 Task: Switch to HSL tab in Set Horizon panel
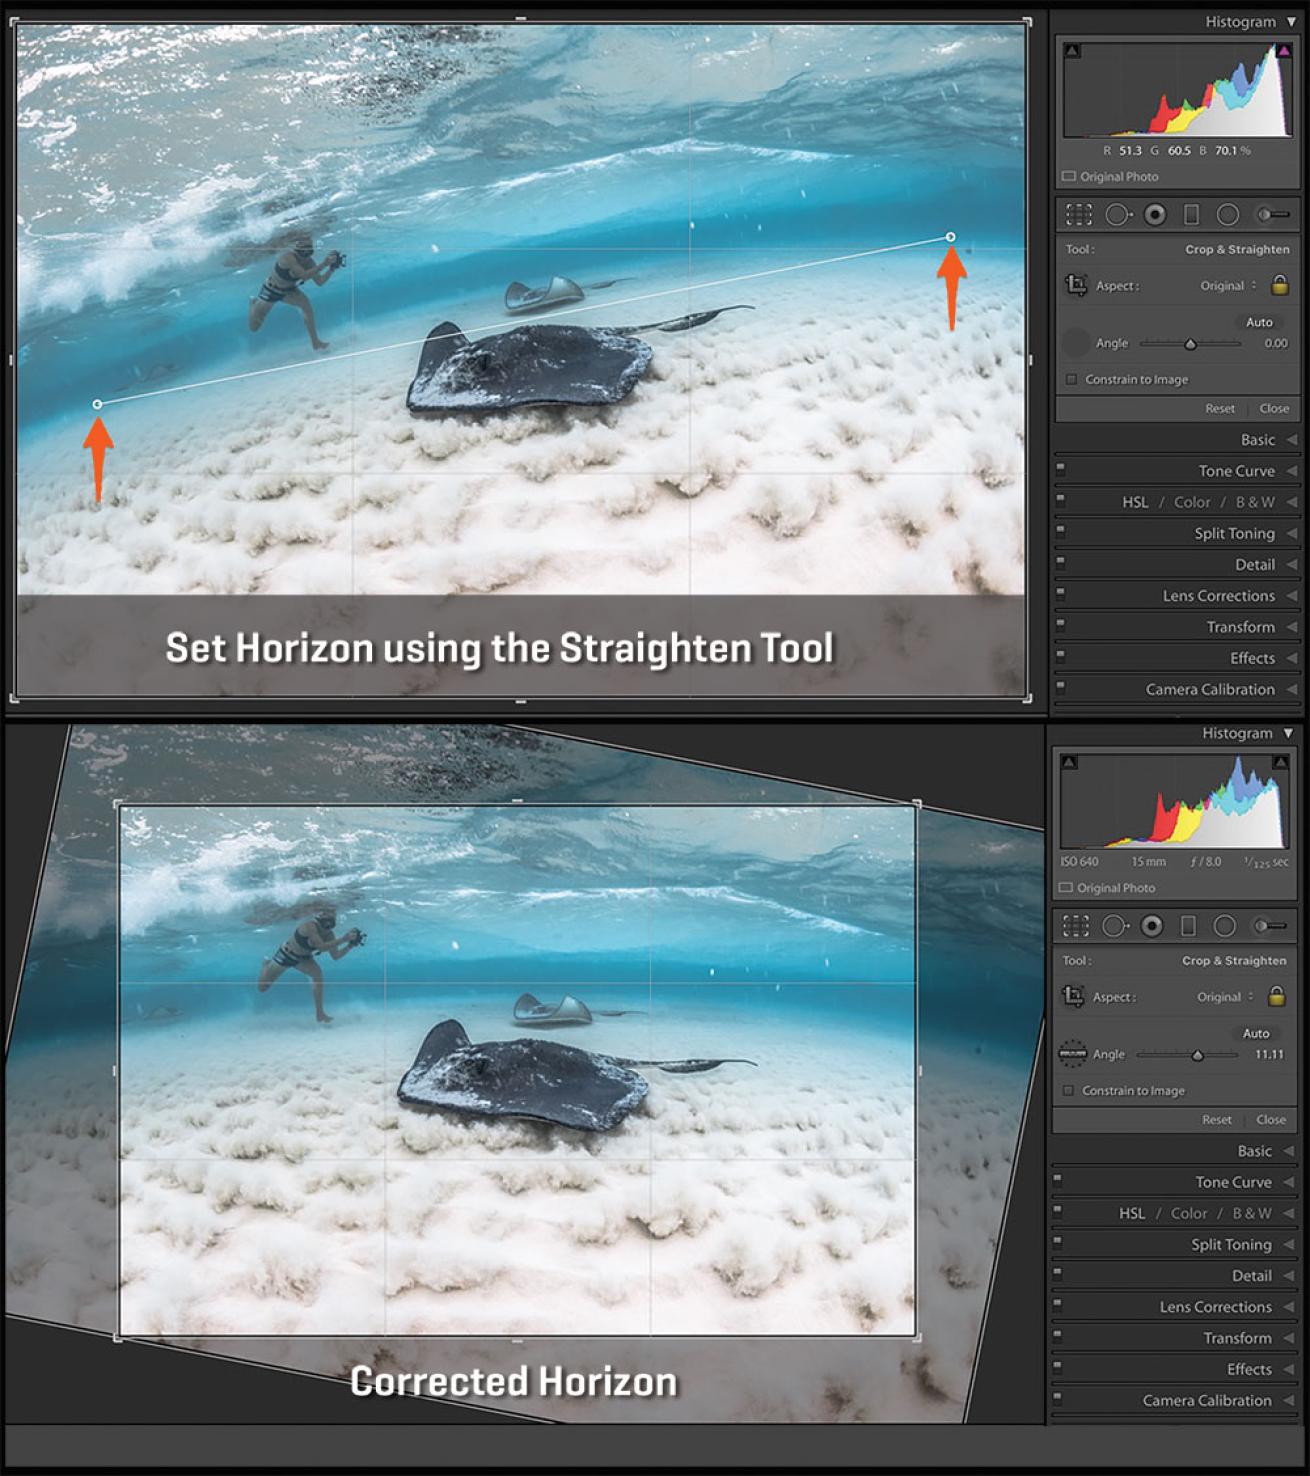pyautogui.click(x=1135, y=502)
